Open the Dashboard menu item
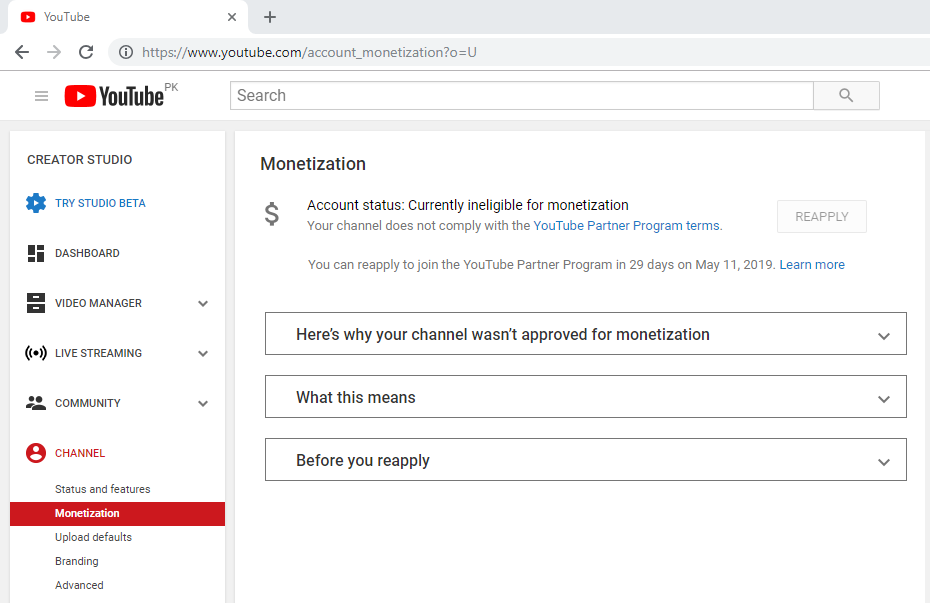 87,253
